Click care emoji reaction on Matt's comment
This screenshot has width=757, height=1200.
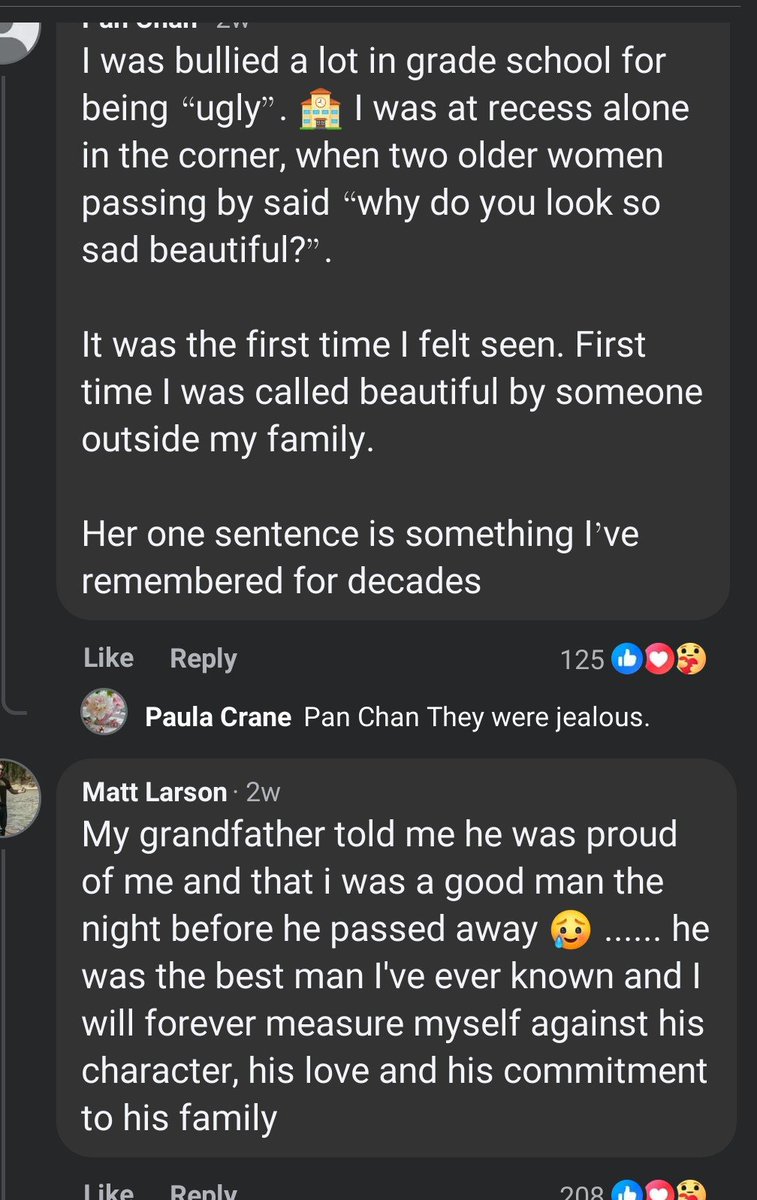(x=690, y=1191)
